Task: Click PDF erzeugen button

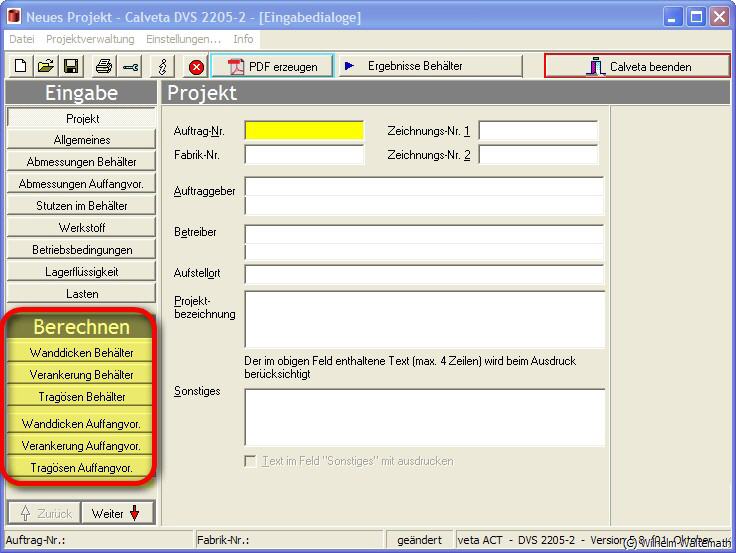Action: 271,67
